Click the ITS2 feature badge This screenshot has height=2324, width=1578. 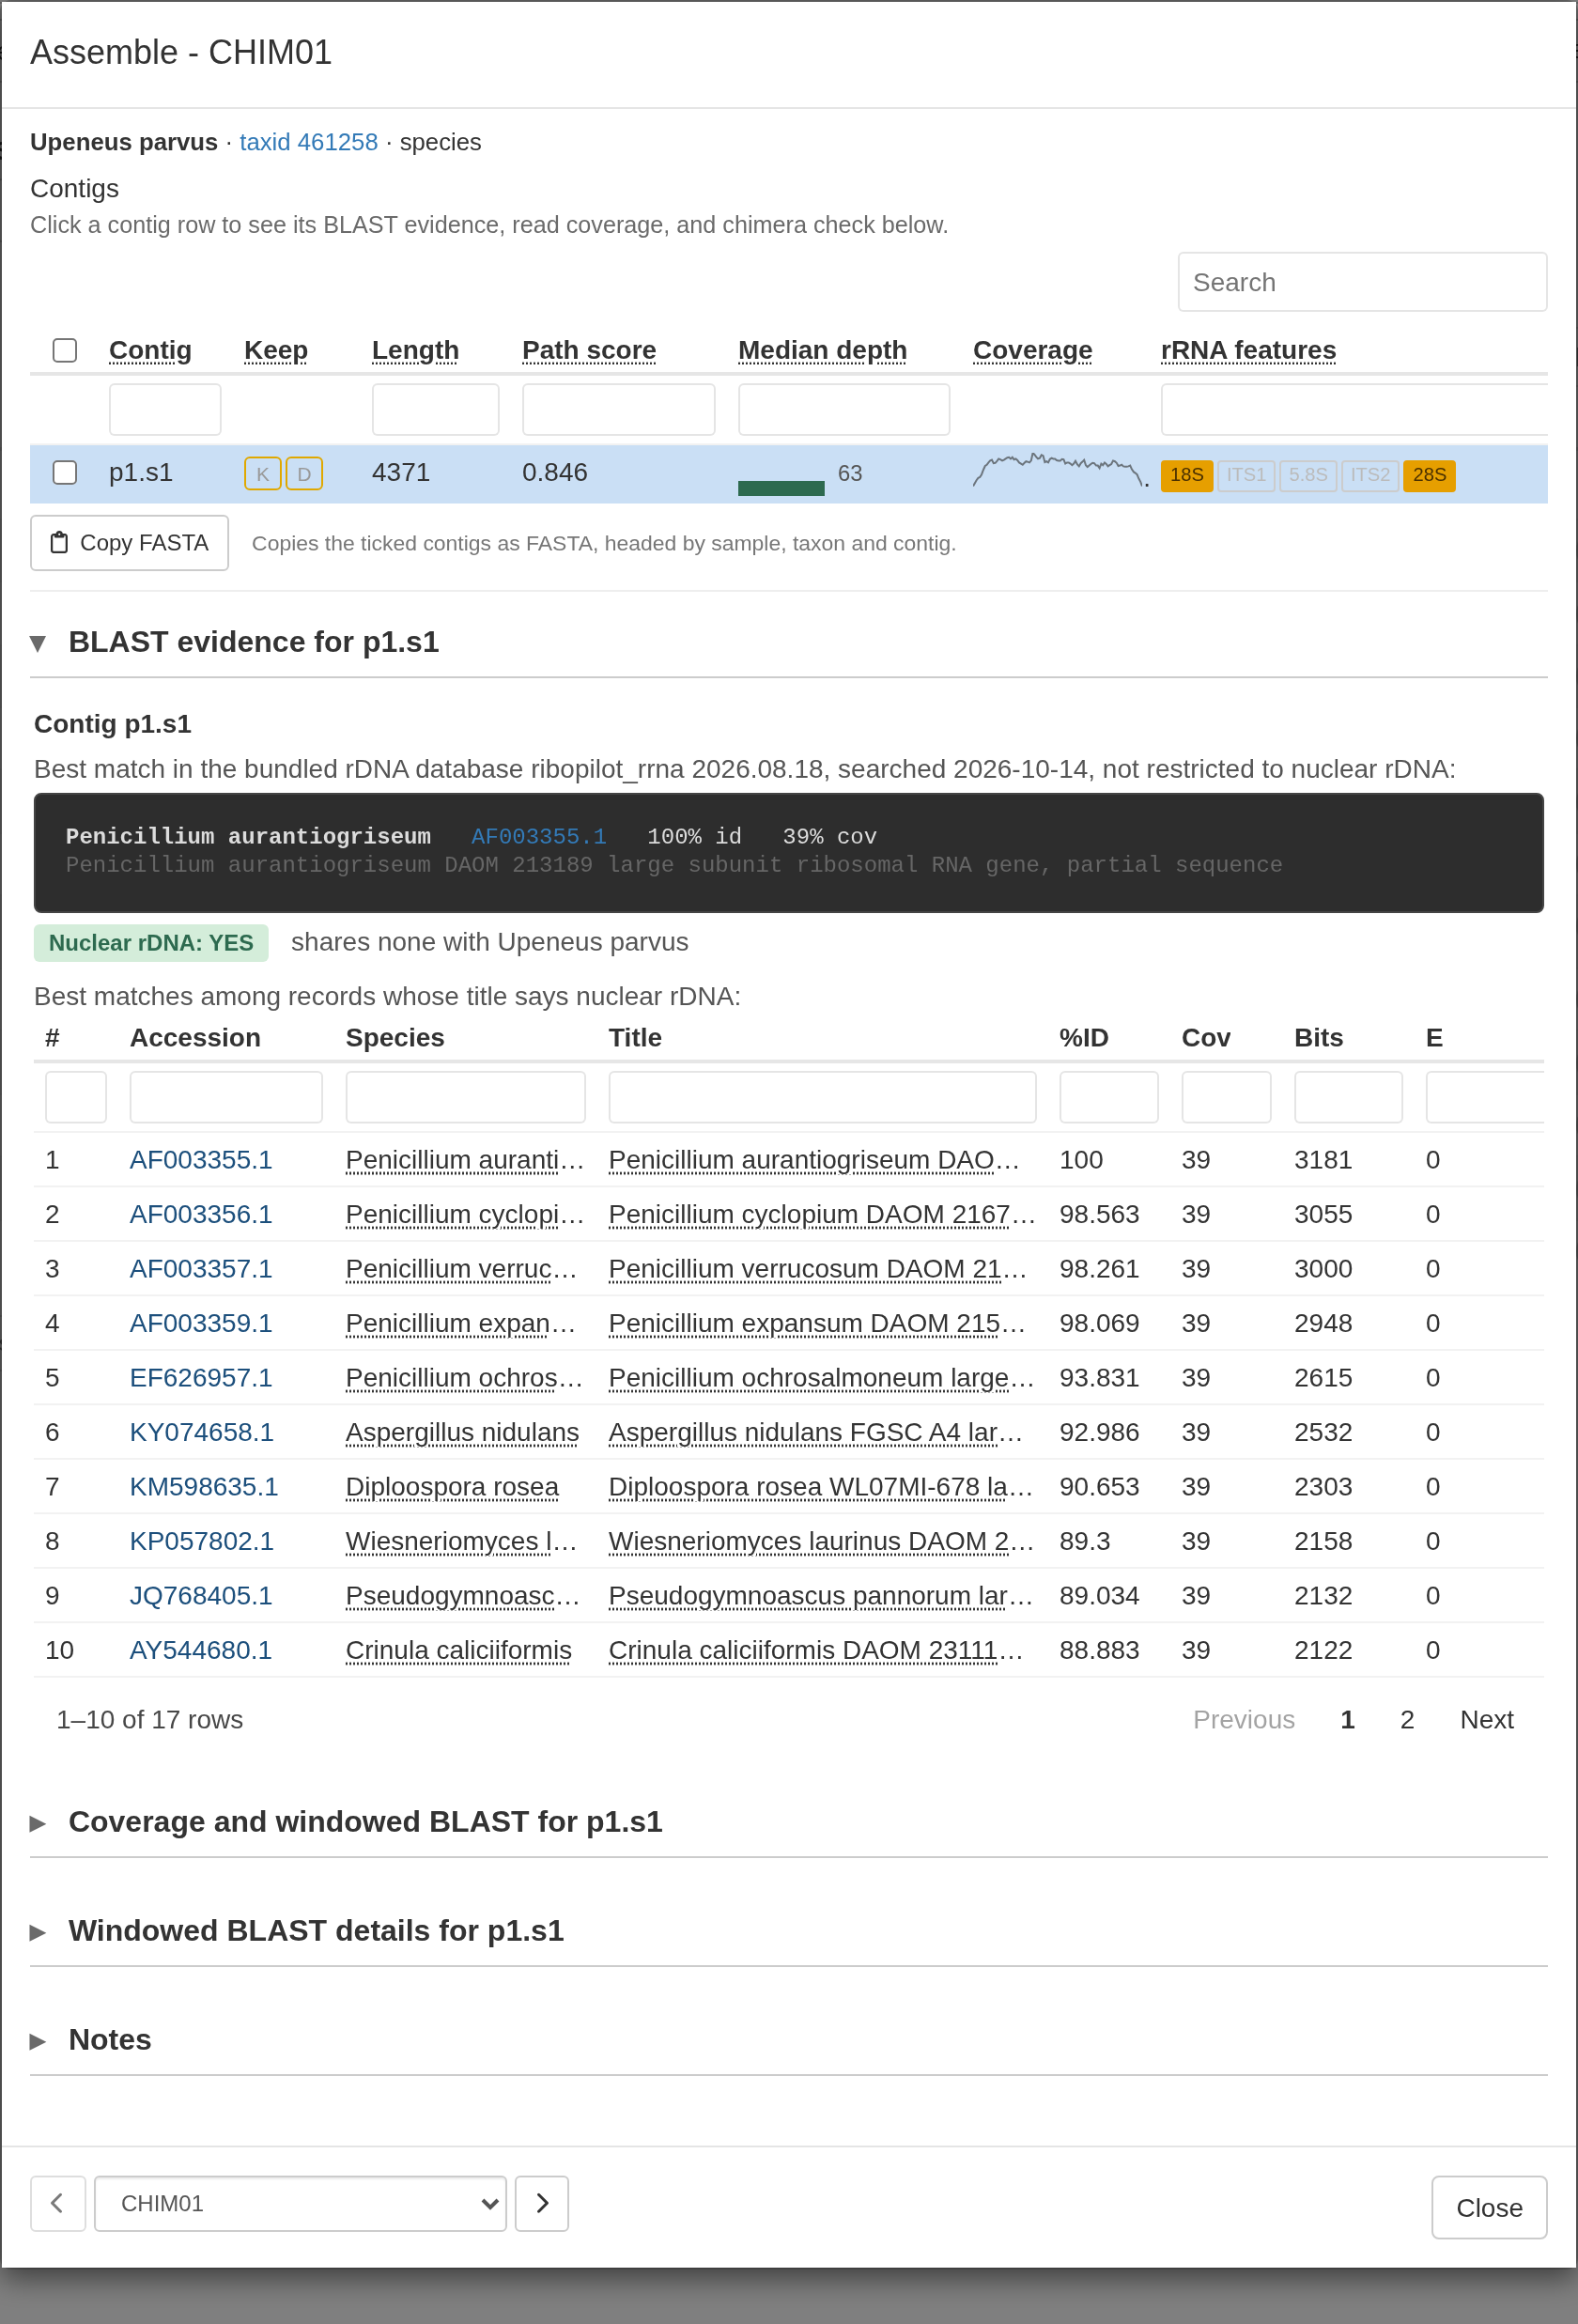point(1370,475)
